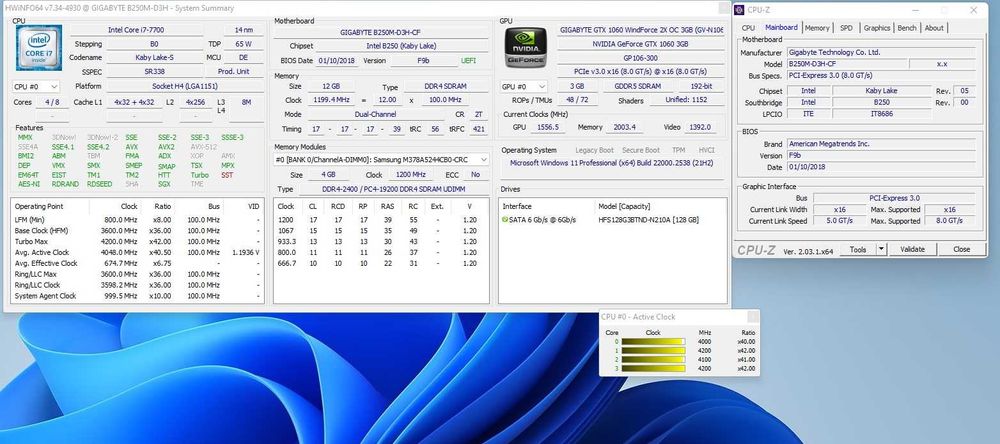1000x444 pixels.
Task: Select the HFS128G3BTND-N210A [128 GB] drive entry
Action: [649, 220]
